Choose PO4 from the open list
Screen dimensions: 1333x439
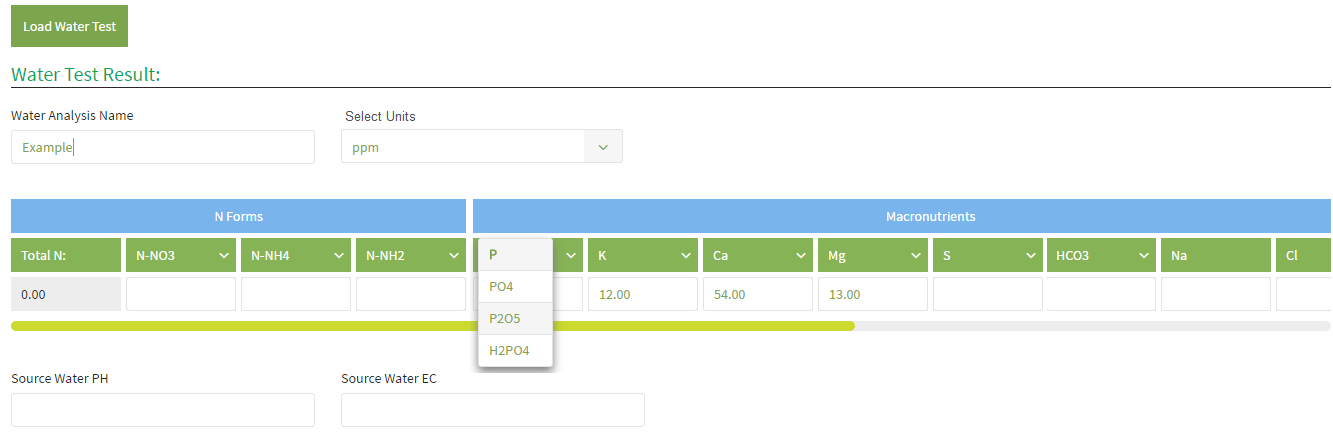(x=515, y=287)
